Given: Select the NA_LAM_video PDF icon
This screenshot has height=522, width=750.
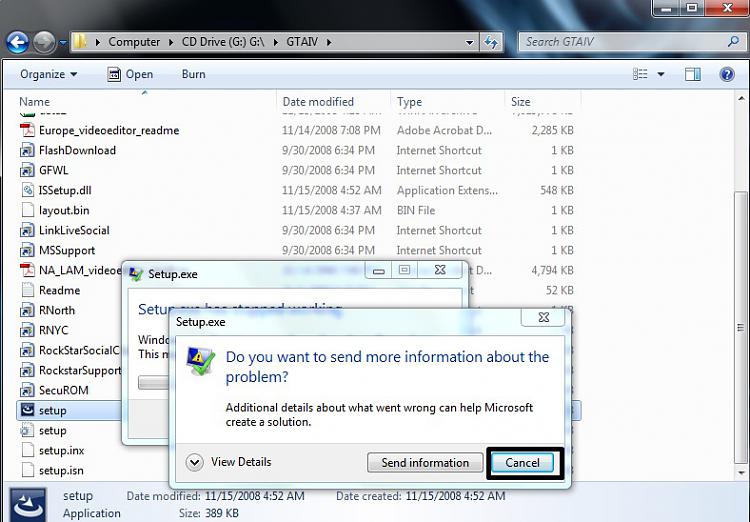Looking at the screenshot, I should pyautogui.click(x=28, y=270).
